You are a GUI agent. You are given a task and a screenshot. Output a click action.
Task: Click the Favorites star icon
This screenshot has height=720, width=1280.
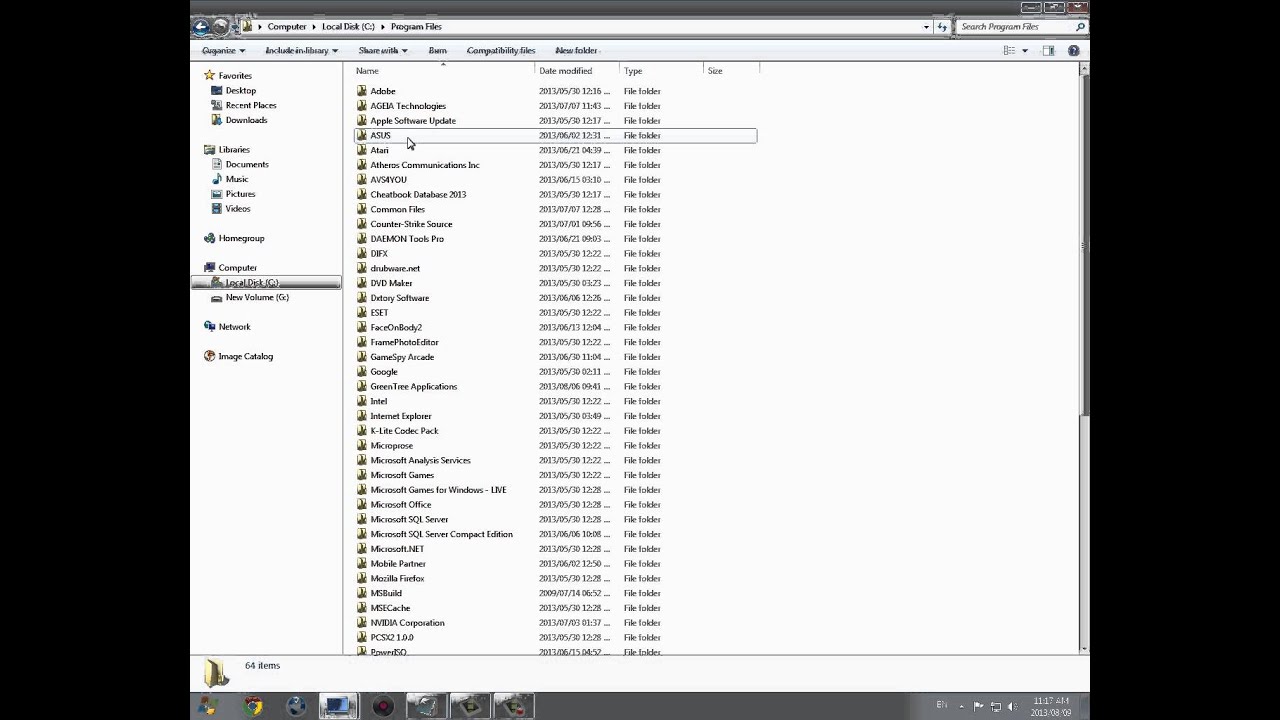coord(209,75)
